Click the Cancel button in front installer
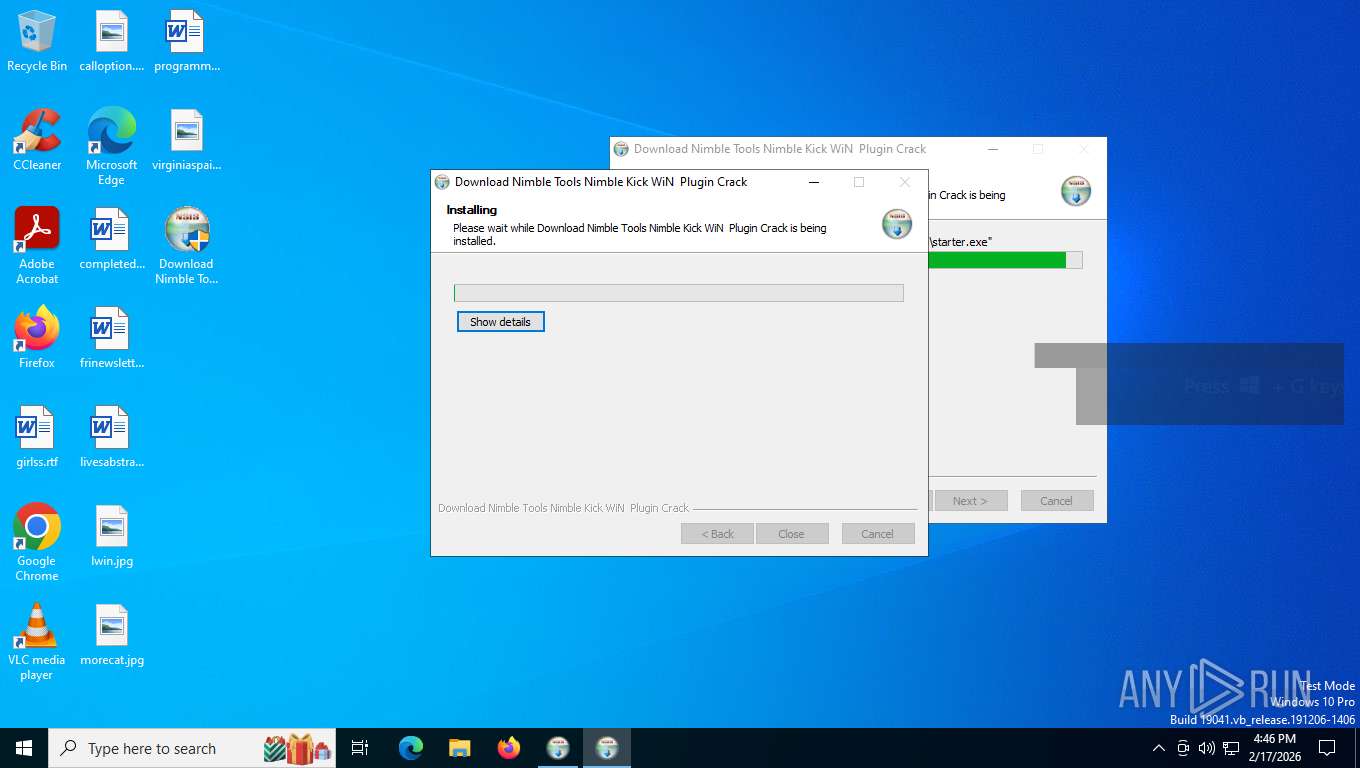The width and height of the screenshot is (1360, 768). click(x=878, y=534)
